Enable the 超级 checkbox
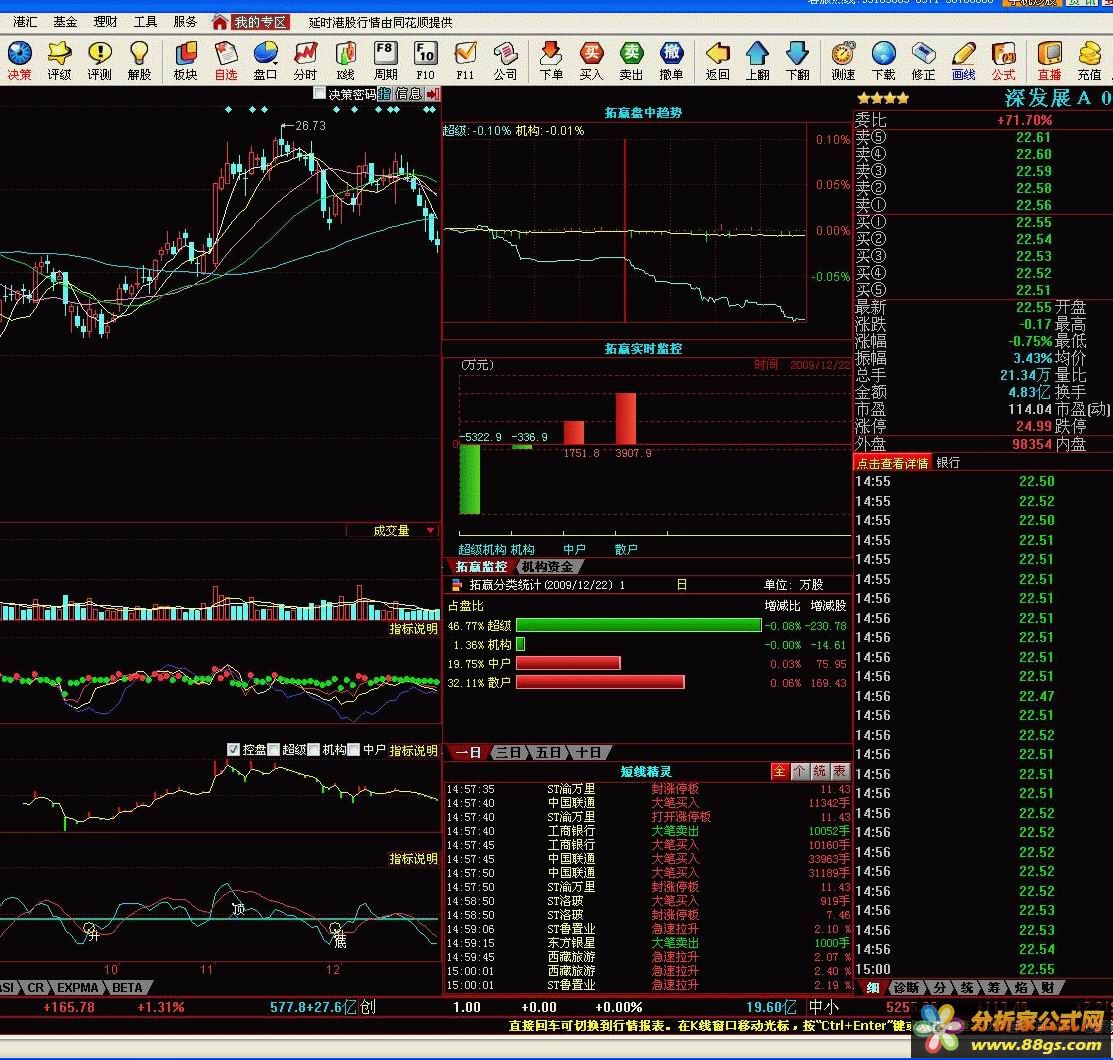Image resolution: width=1113 pixels, height=1060 pixels. [x=273, y=749]
